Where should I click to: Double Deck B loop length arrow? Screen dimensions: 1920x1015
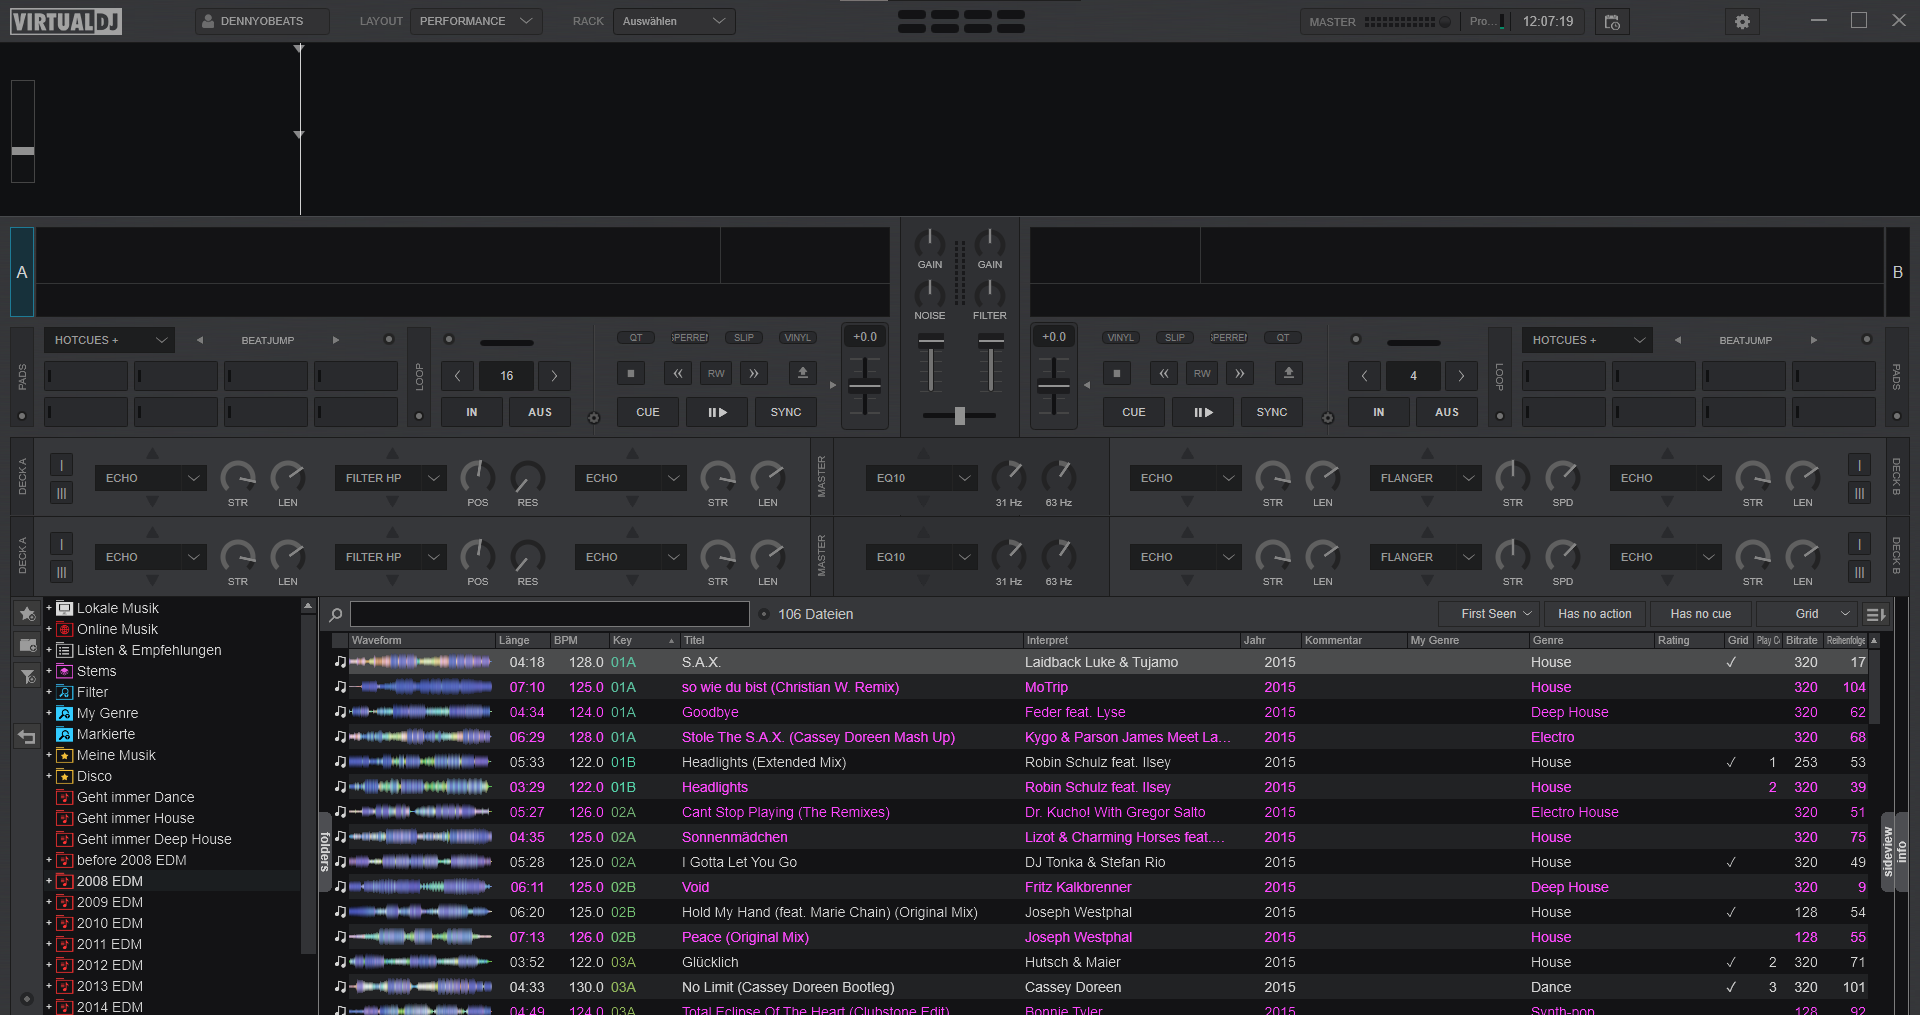pyautogui.click(x=1461, y=376)
